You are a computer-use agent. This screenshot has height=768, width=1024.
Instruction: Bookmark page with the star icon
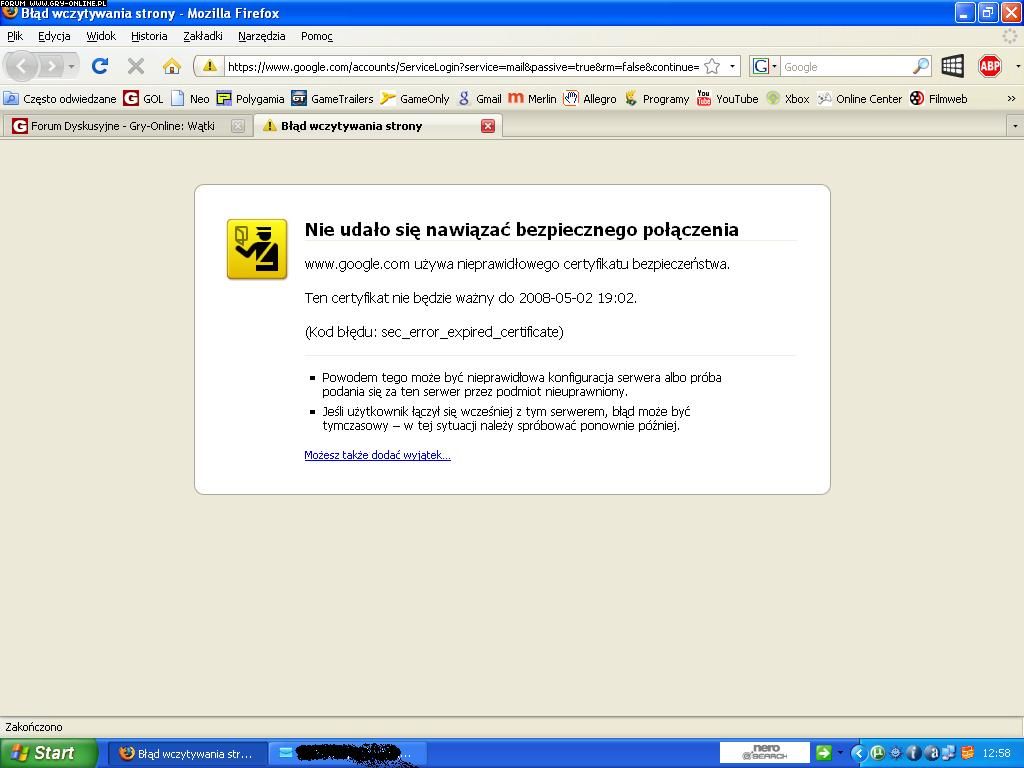pyautogui.click(x=712, y=66)
